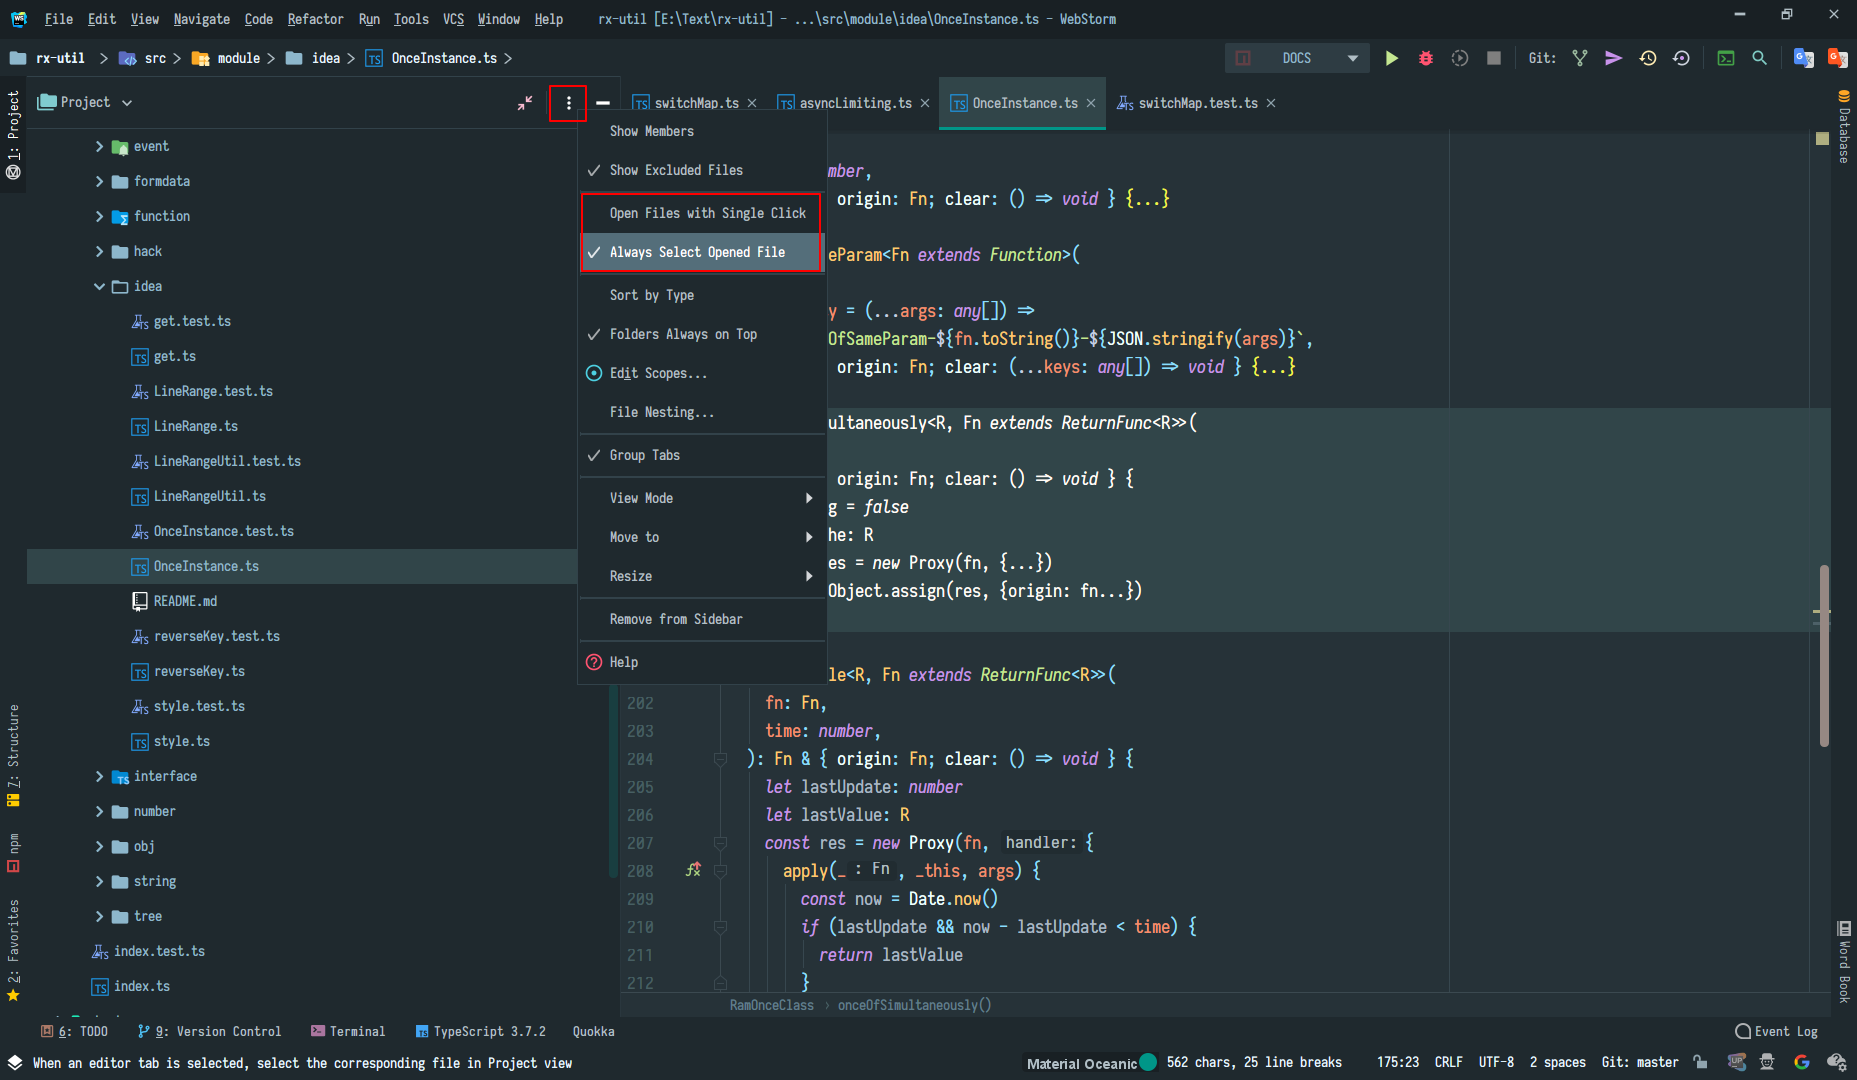
Task: Click the hat-and-glasses icon in status bar
Action: (x=1767, y=1062)
